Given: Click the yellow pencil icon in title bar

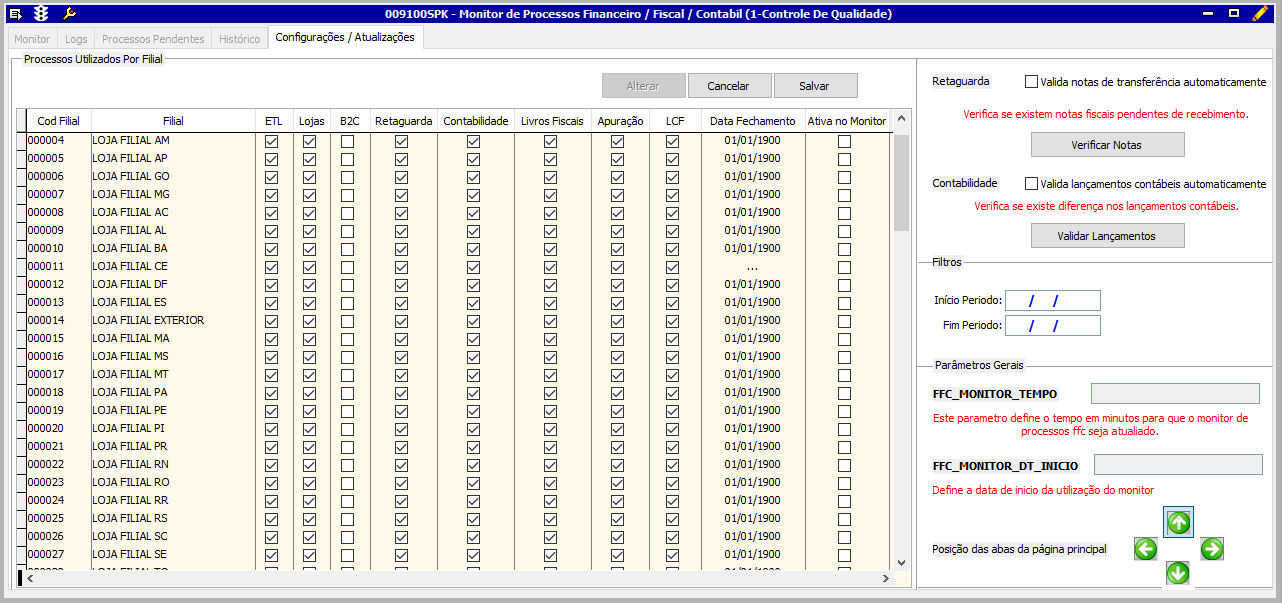Looking at the screenshot, I should [x=1260, y=14].
